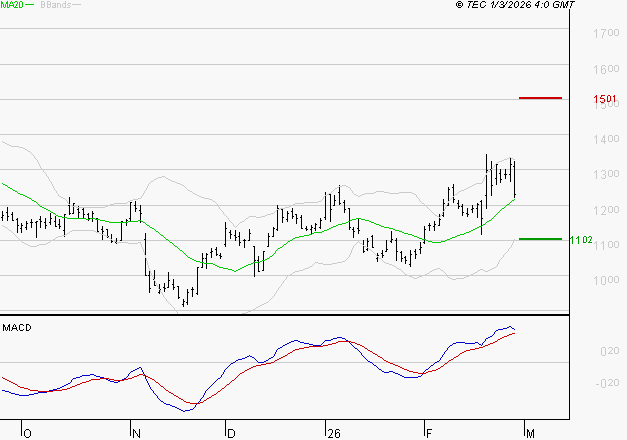Click the MA20 legend label
This screenshot has height=440, width=627.
tap(12, 5)
